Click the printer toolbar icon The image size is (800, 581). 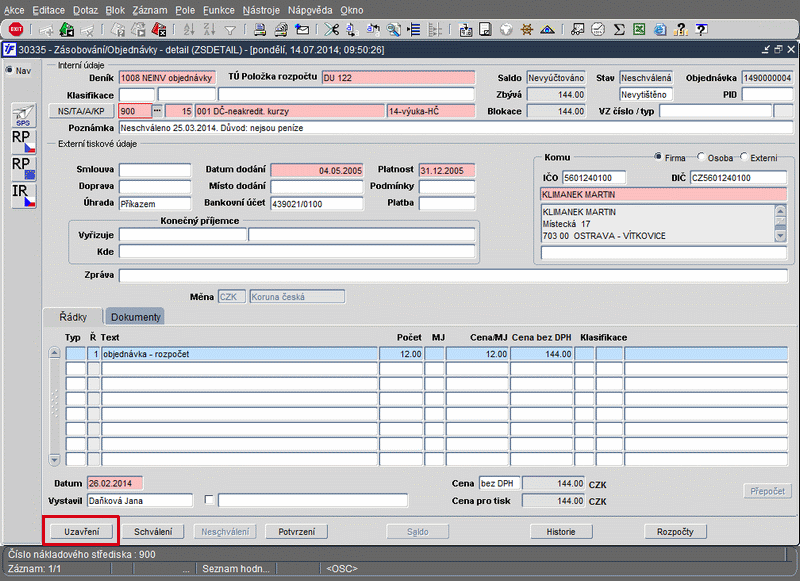tap(260, 30)
